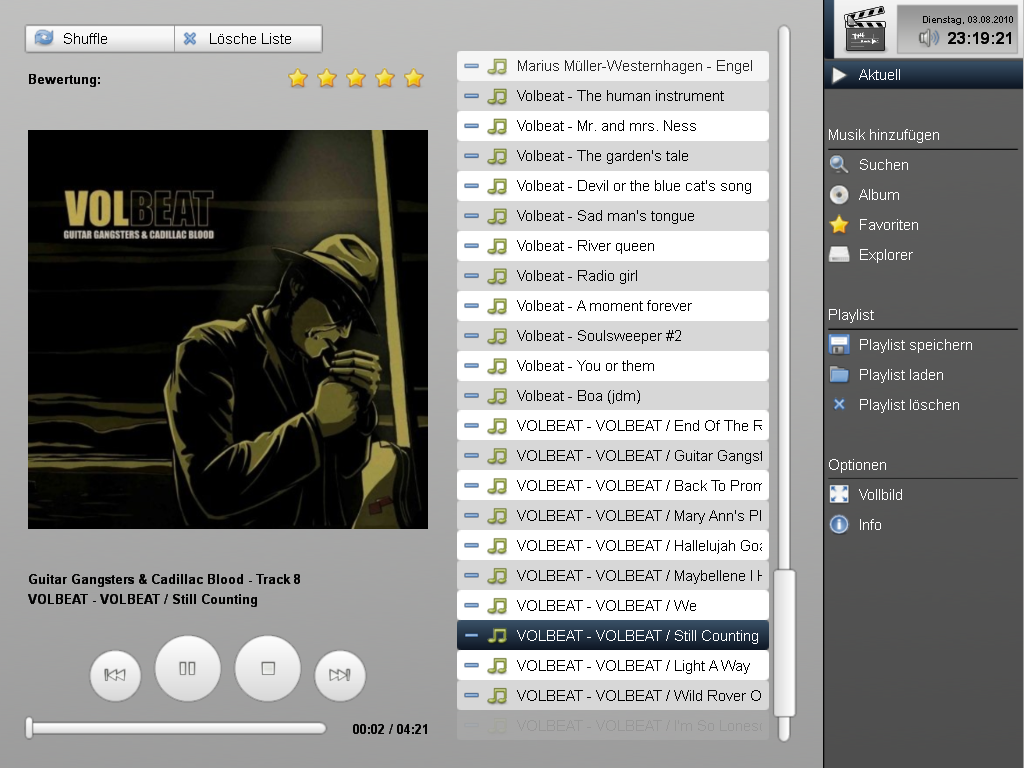Click the speaker volume icon
Image resolution: width=1024 pixels, height=768 pixels.
[929, 38]
